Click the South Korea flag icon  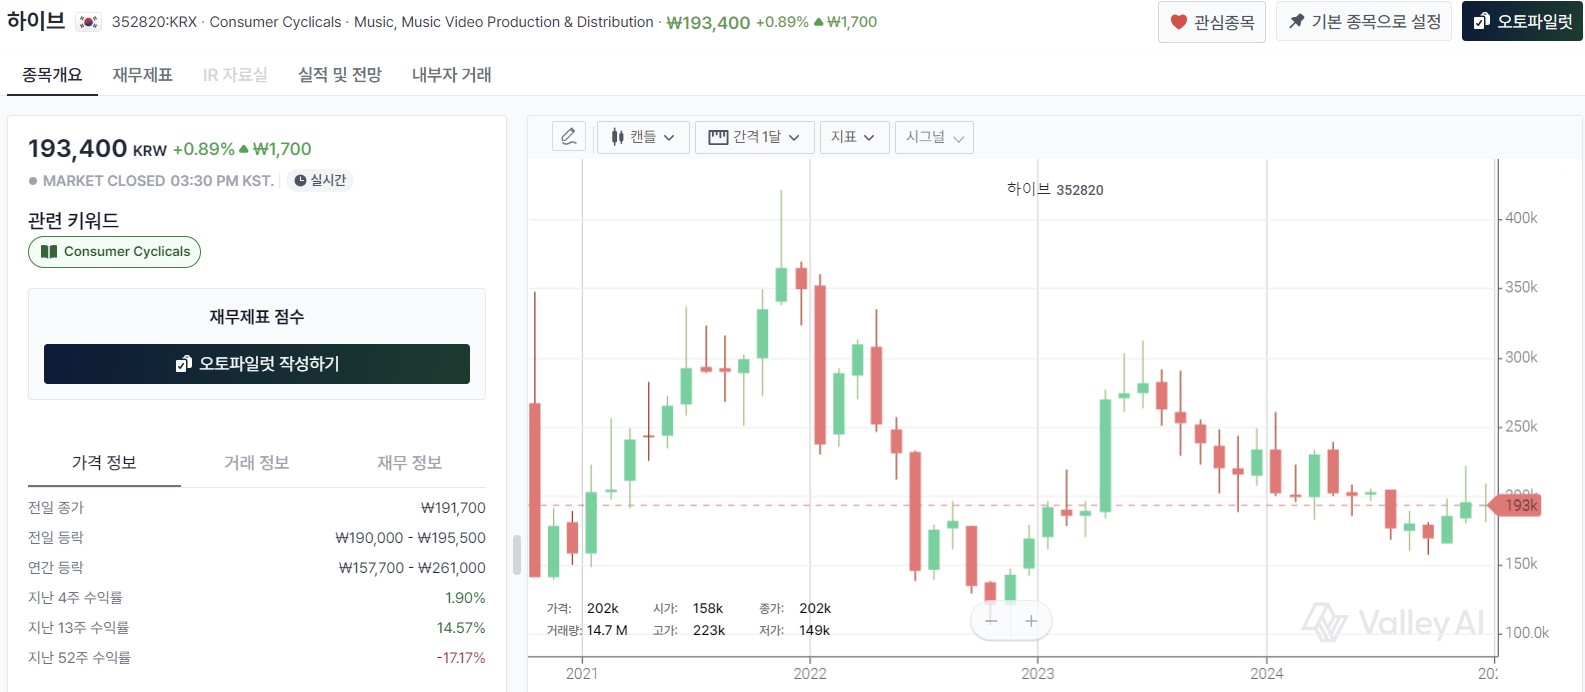click(x=88, y=22)
